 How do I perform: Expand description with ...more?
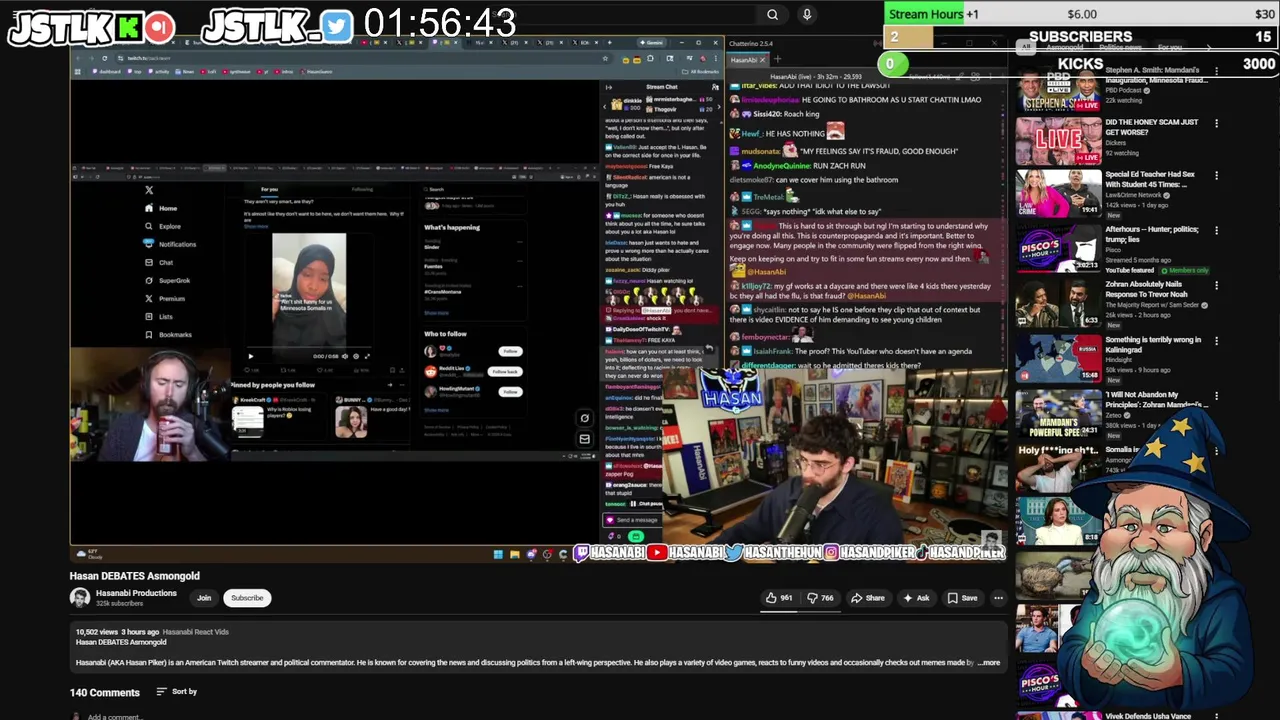point(988,662)
